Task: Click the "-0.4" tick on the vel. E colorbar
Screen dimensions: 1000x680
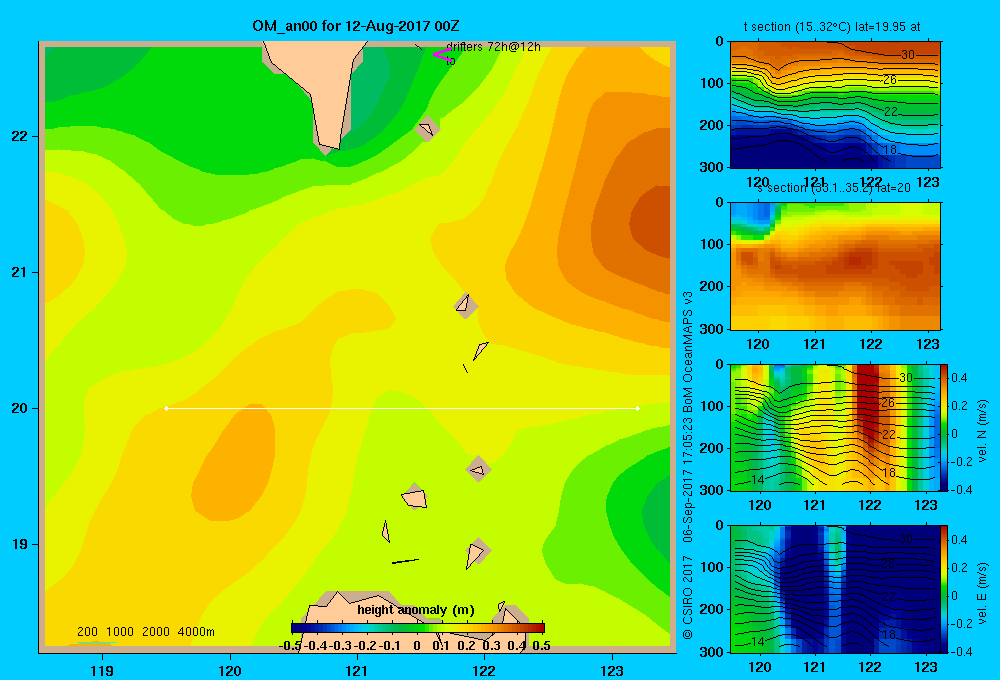Action: click(x=961, y=651)
